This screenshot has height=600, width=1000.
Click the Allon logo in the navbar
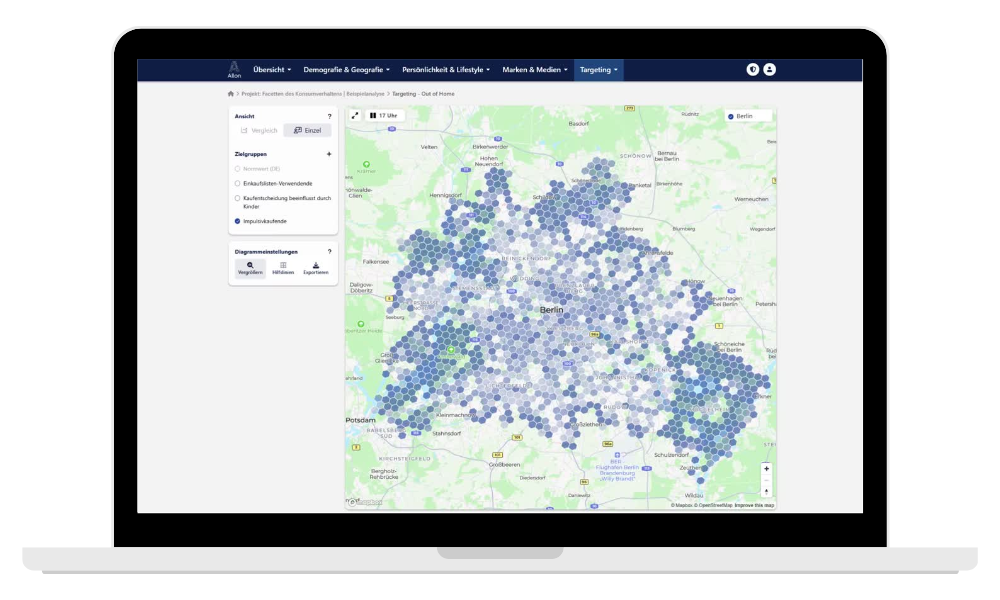pos(234,69)
